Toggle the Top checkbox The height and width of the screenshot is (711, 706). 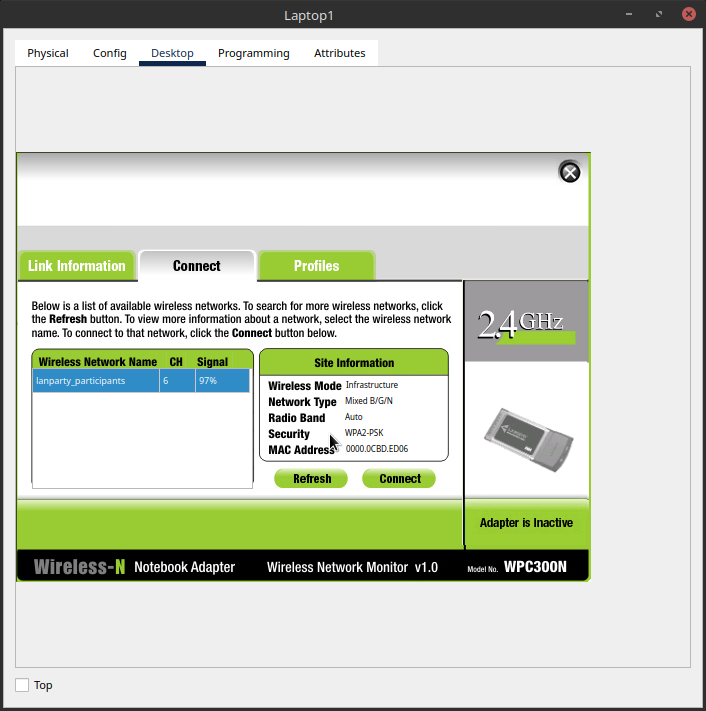tap(22, 685)
